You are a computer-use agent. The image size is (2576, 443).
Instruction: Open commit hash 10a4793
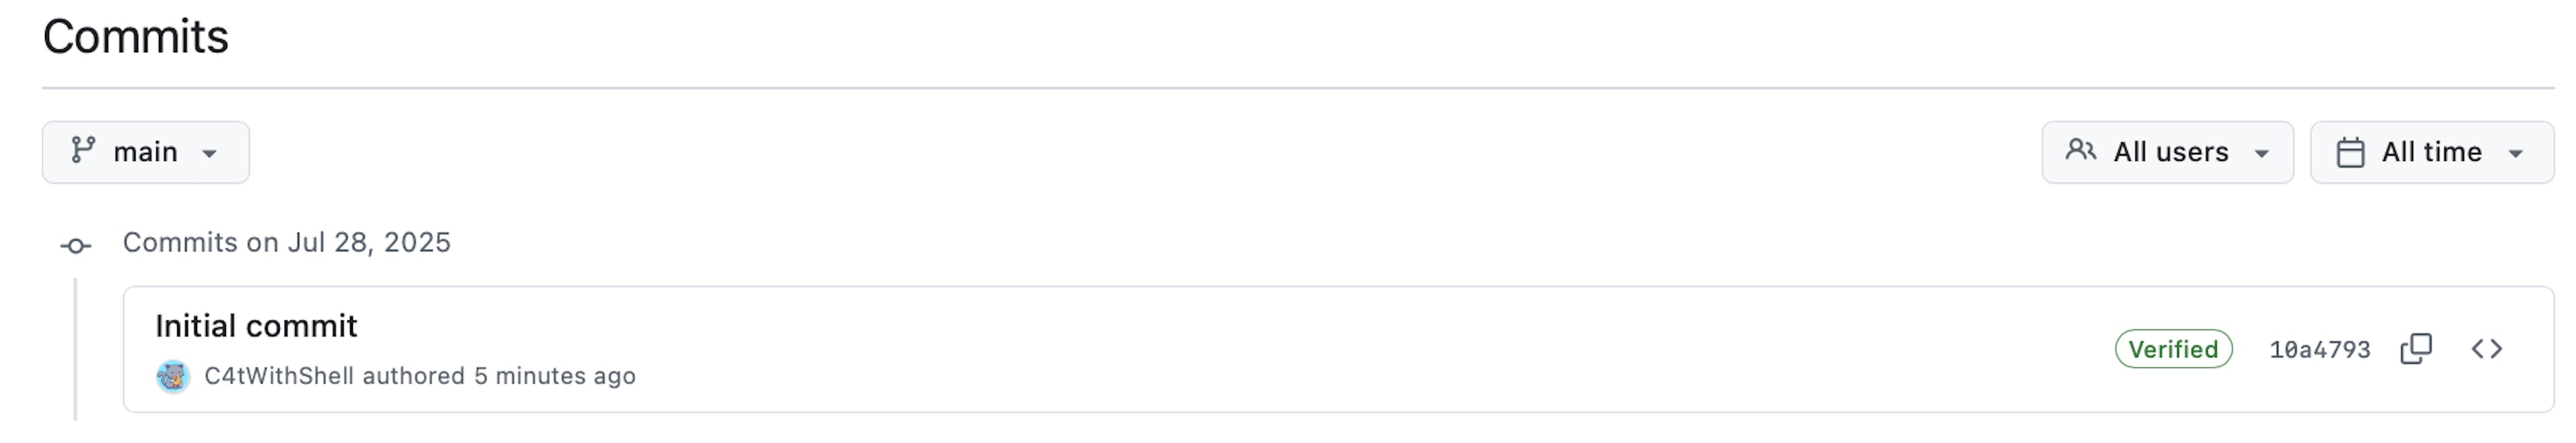(x=2319, y=350)
